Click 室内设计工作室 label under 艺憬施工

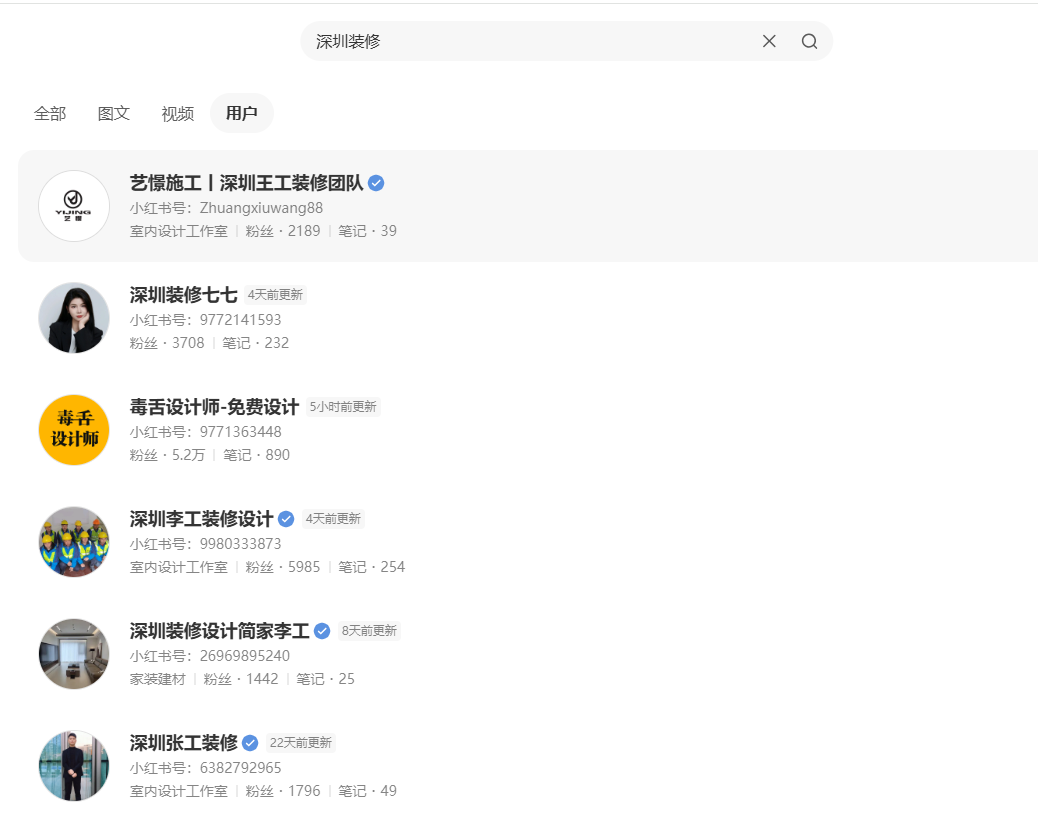pos(179,231)
